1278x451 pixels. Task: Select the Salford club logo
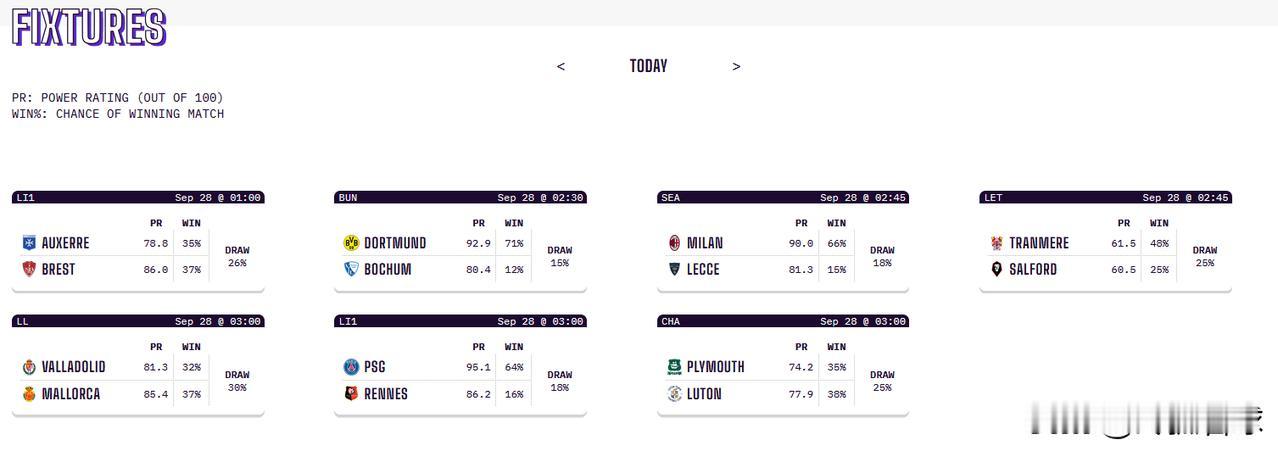(x=996, y=269)
